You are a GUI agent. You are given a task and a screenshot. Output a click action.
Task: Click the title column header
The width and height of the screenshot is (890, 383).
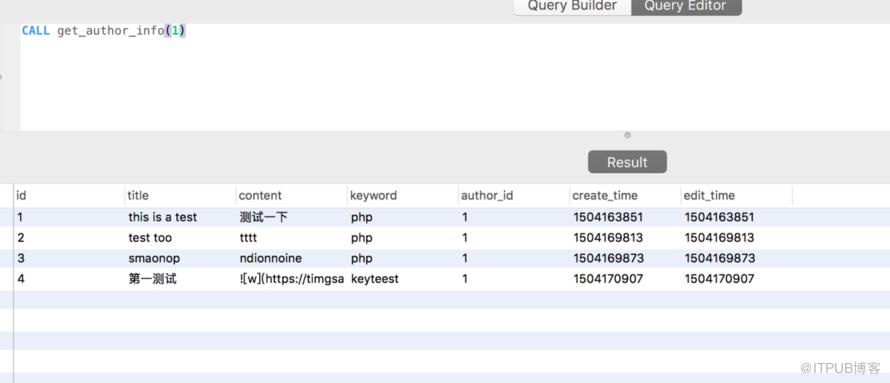pyautogui.click(x=180, y=195)
